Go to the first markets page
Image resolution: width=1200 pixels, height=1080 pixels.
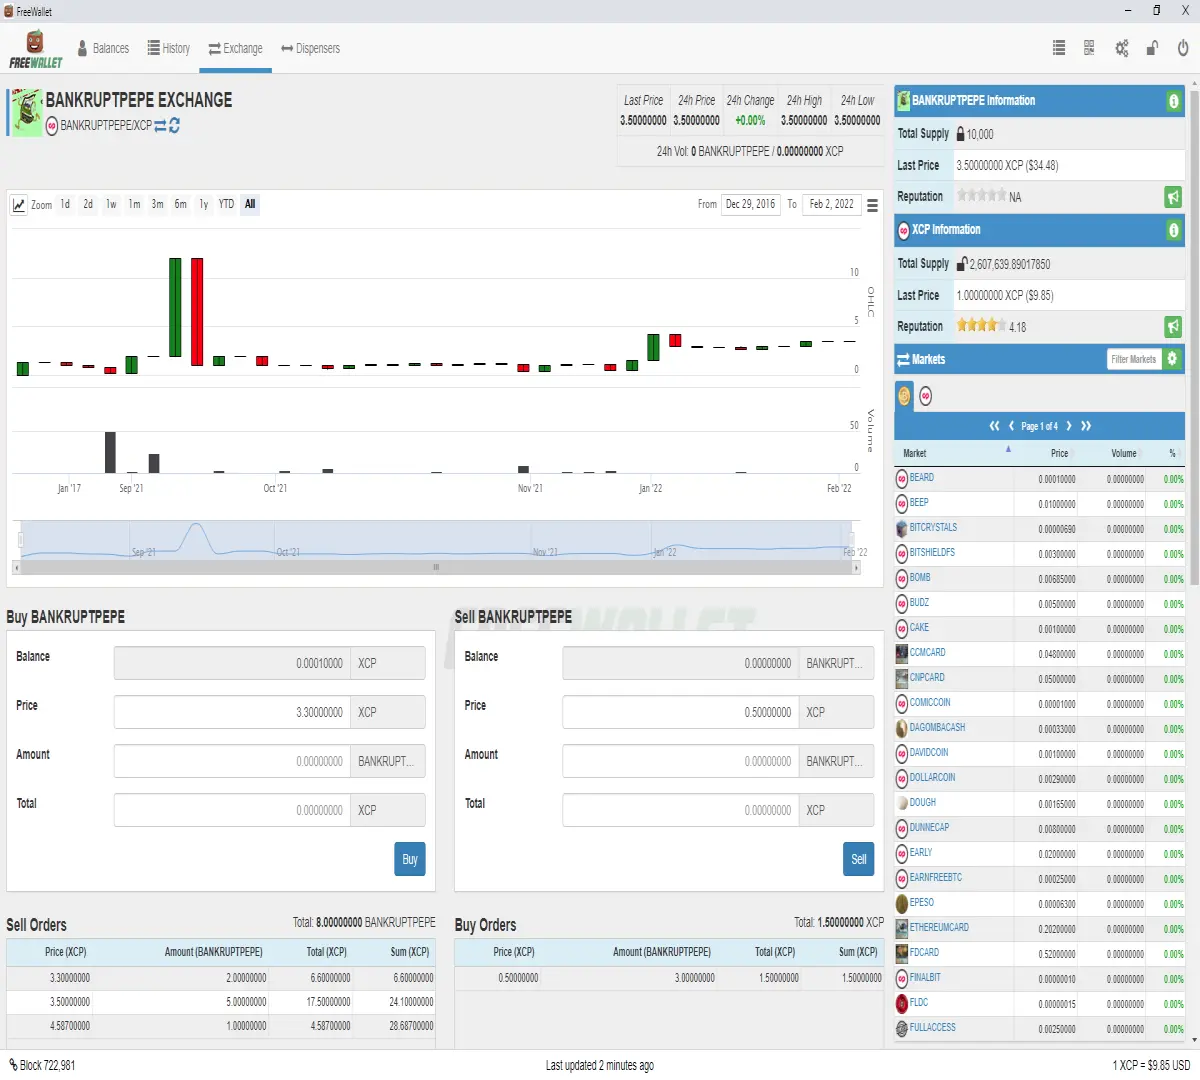[x=994, y=426]
